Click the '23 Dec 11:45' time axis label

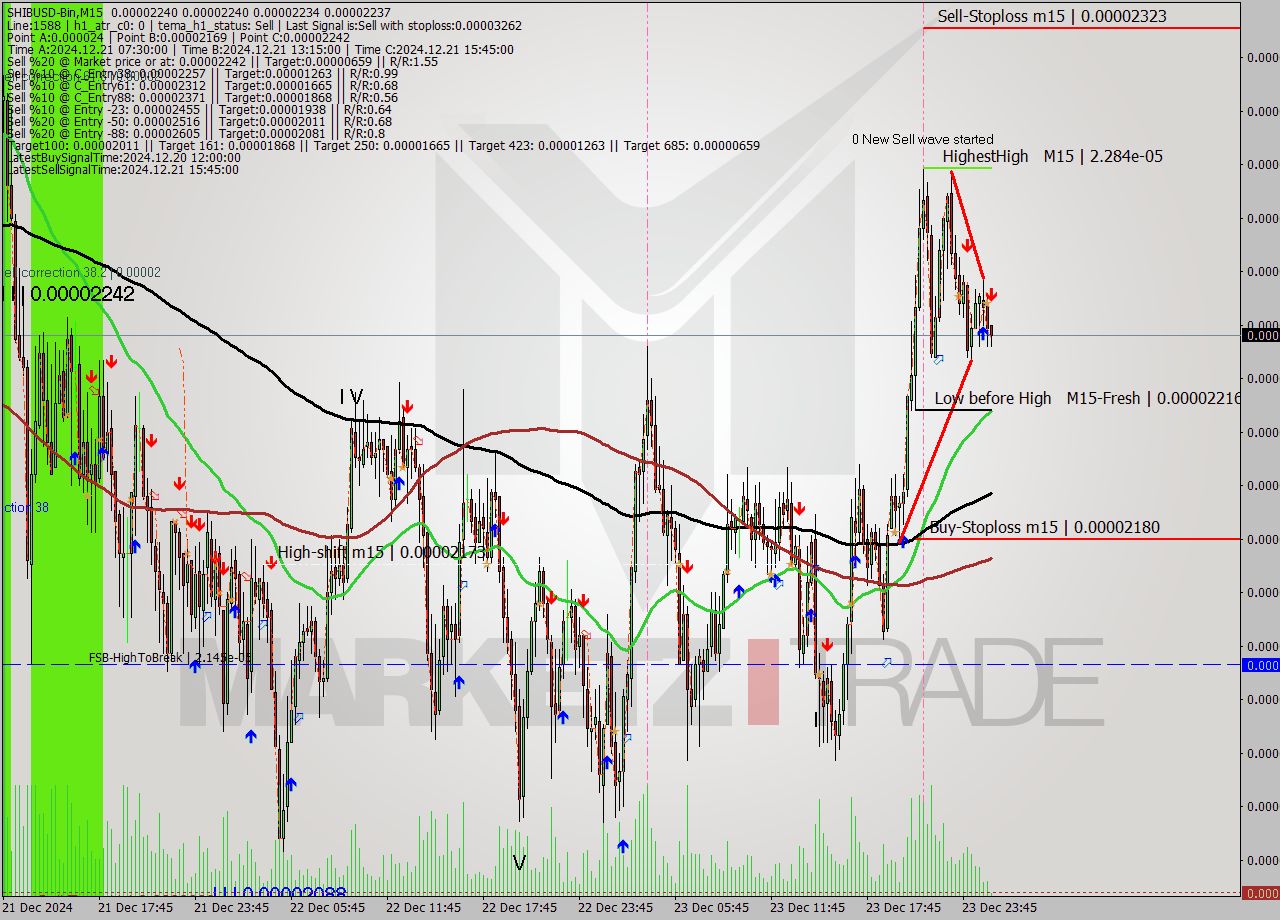click(807, 908)
